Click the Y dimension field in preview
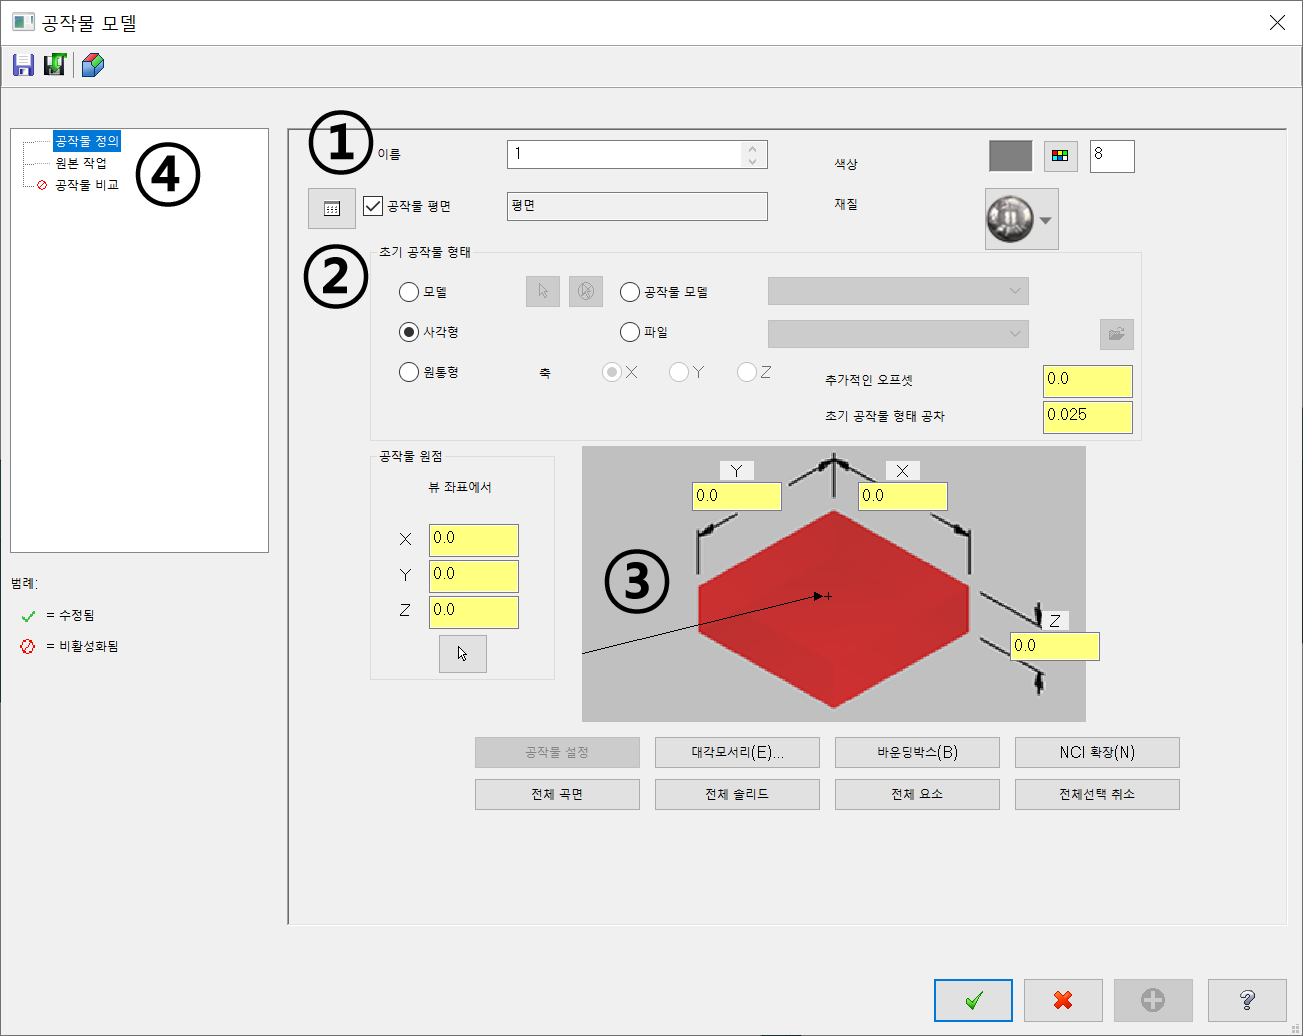The width and height of the screenshot is (1303, 1036). pos(737,496)
